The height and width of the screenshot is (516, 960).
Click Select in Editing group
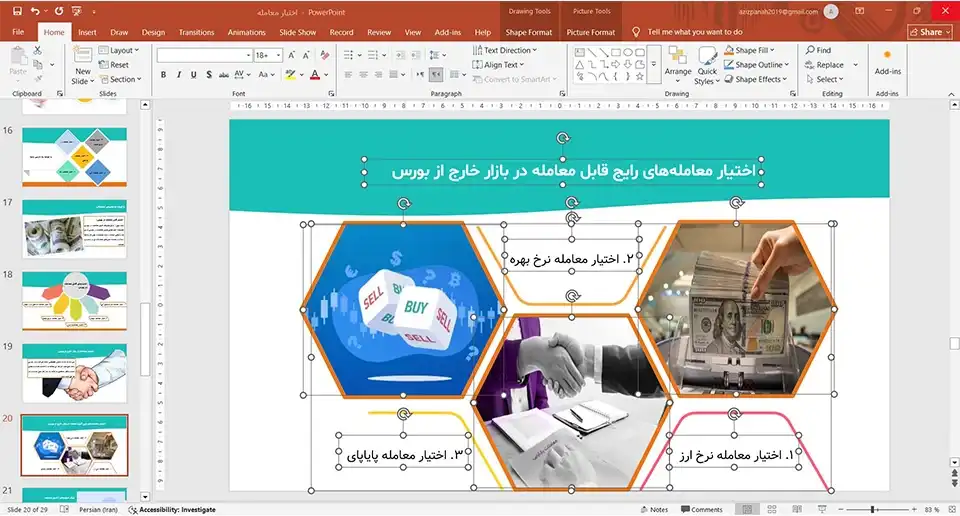825,79
